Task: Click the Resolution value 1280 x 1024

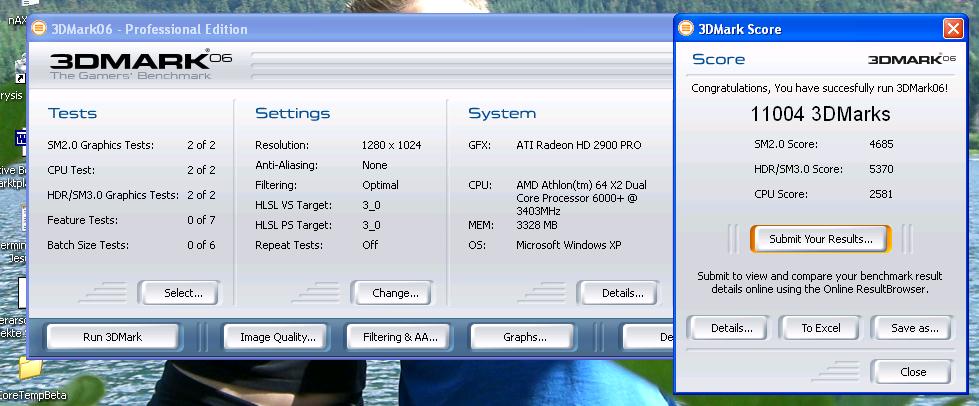Action: point(391,145)
